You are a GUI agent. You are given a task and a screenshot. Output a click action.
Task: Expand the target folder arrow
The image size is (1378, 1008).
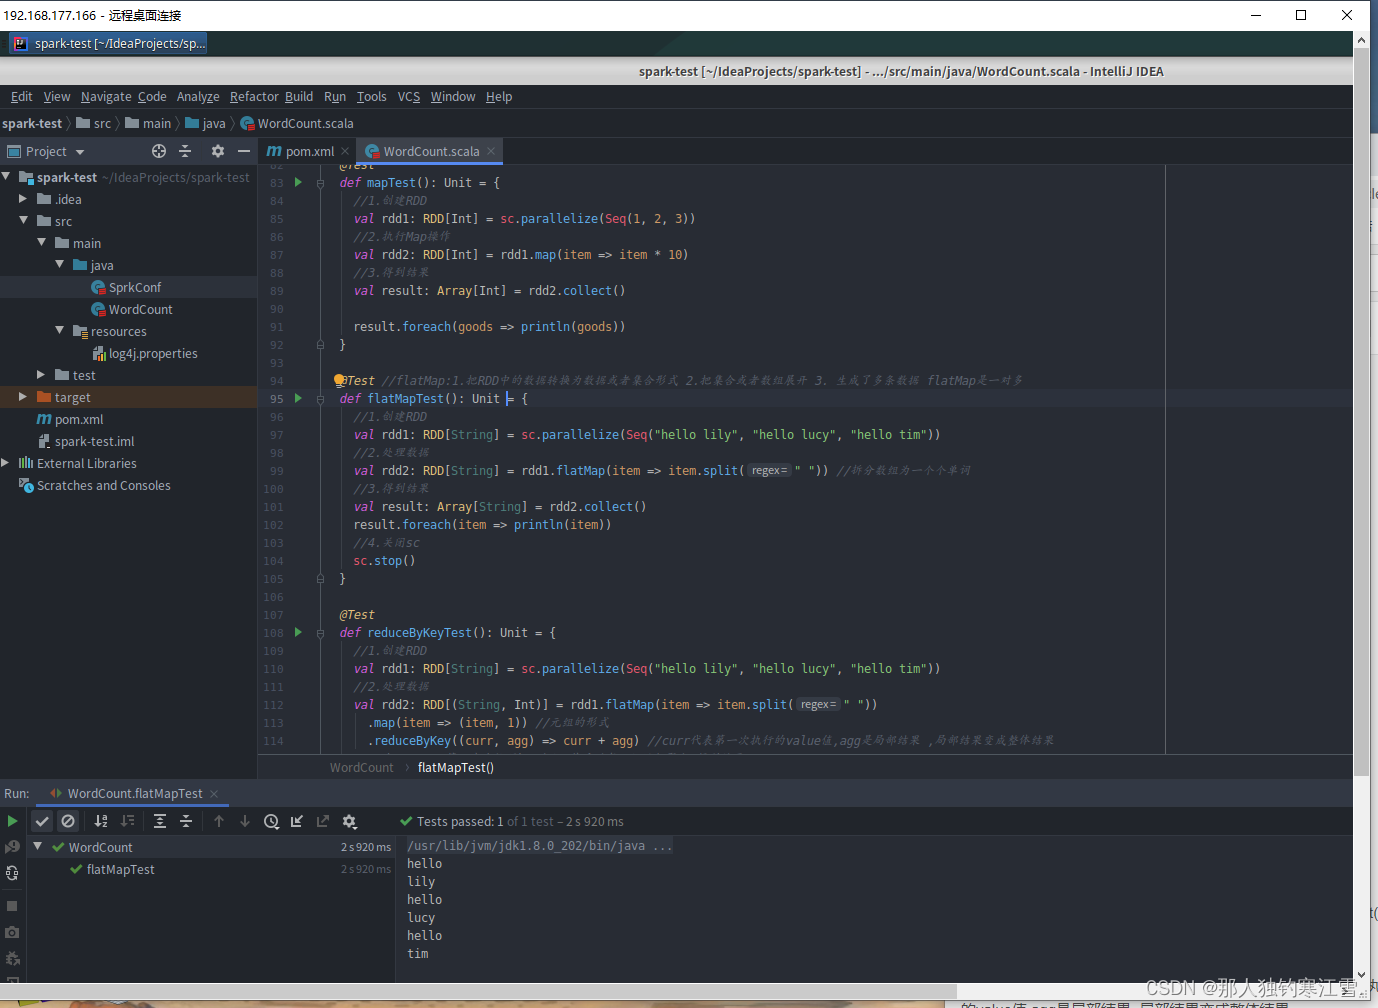[23, 397]
